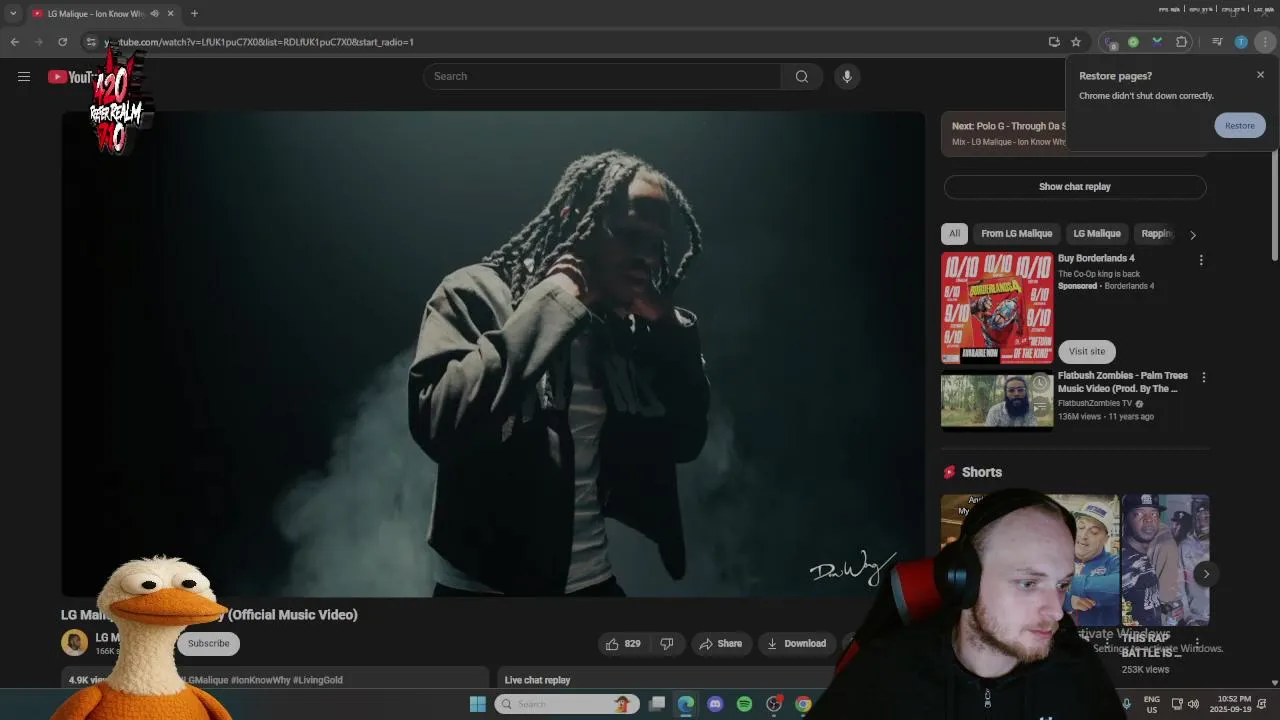Bookmark this page with the star
Image resolution: width=1280 pixels, height=720 pixels.
tap(1076, 42)
